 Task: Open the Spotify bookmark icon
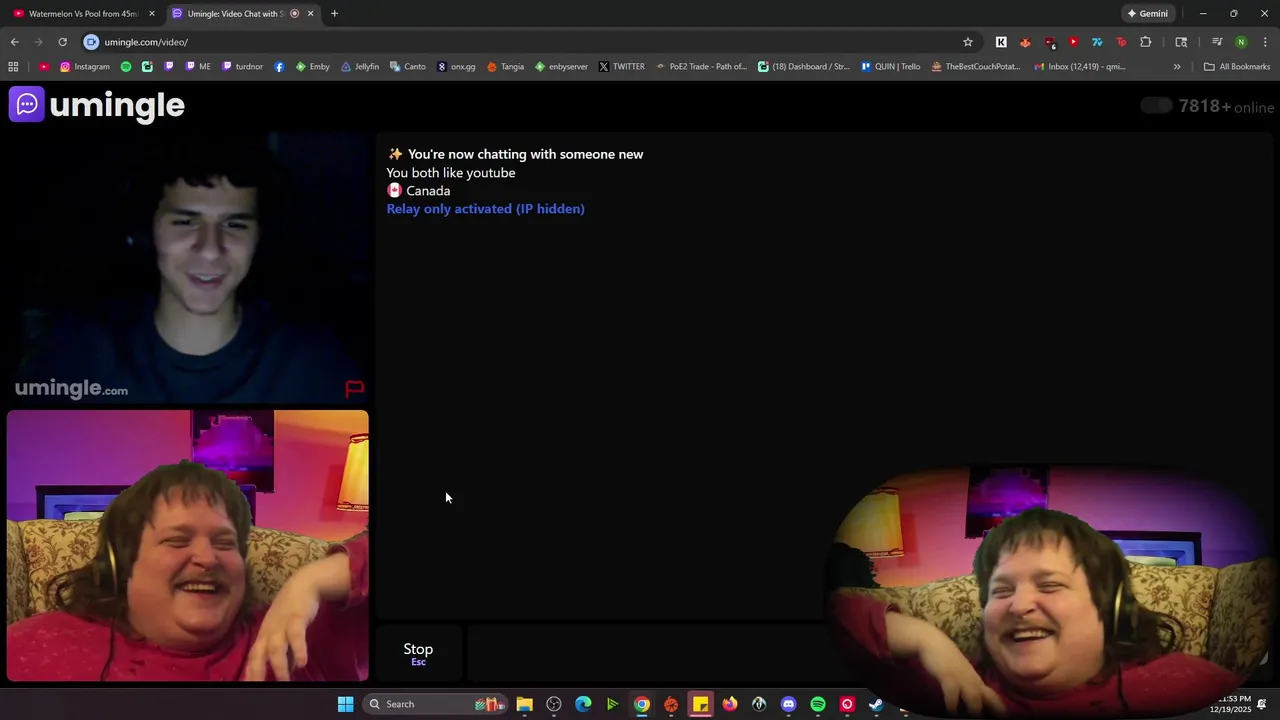(x=126, y=67)
